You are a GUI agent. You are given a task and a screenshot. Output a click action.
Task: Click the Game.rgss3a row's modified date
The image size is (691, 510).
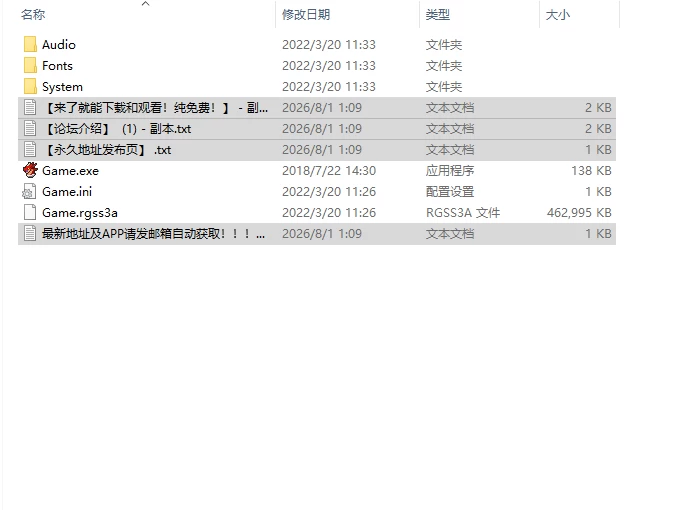[329, 213]
